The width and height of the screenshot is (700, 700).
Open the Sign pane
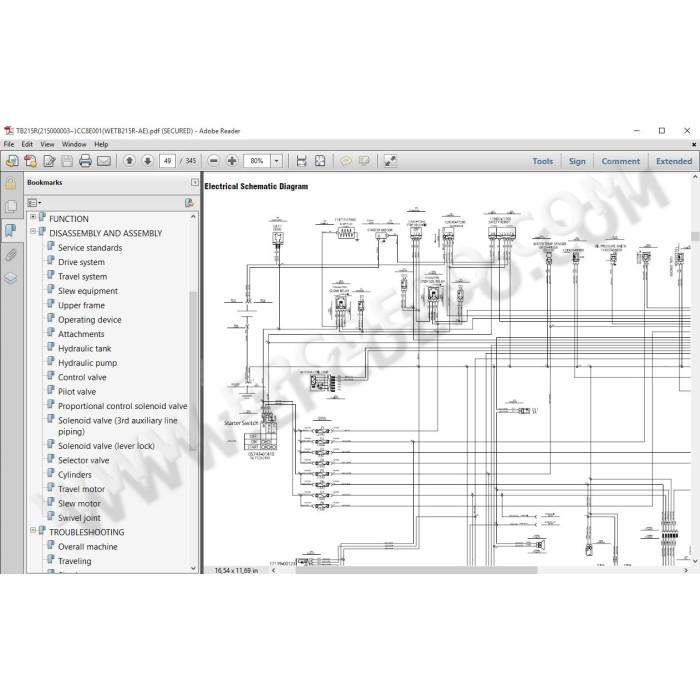point(577,161)
